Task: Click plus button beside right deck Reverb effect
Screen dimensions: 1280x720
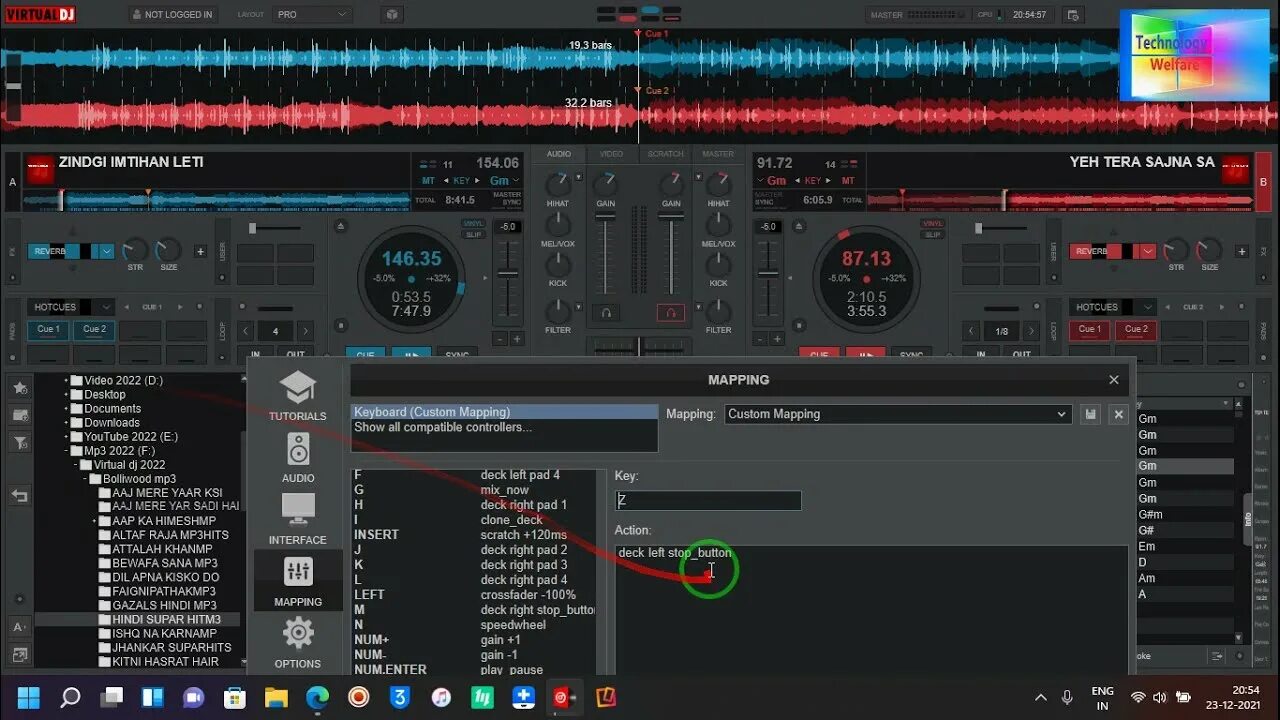Action: click(x=1241, y=252)
